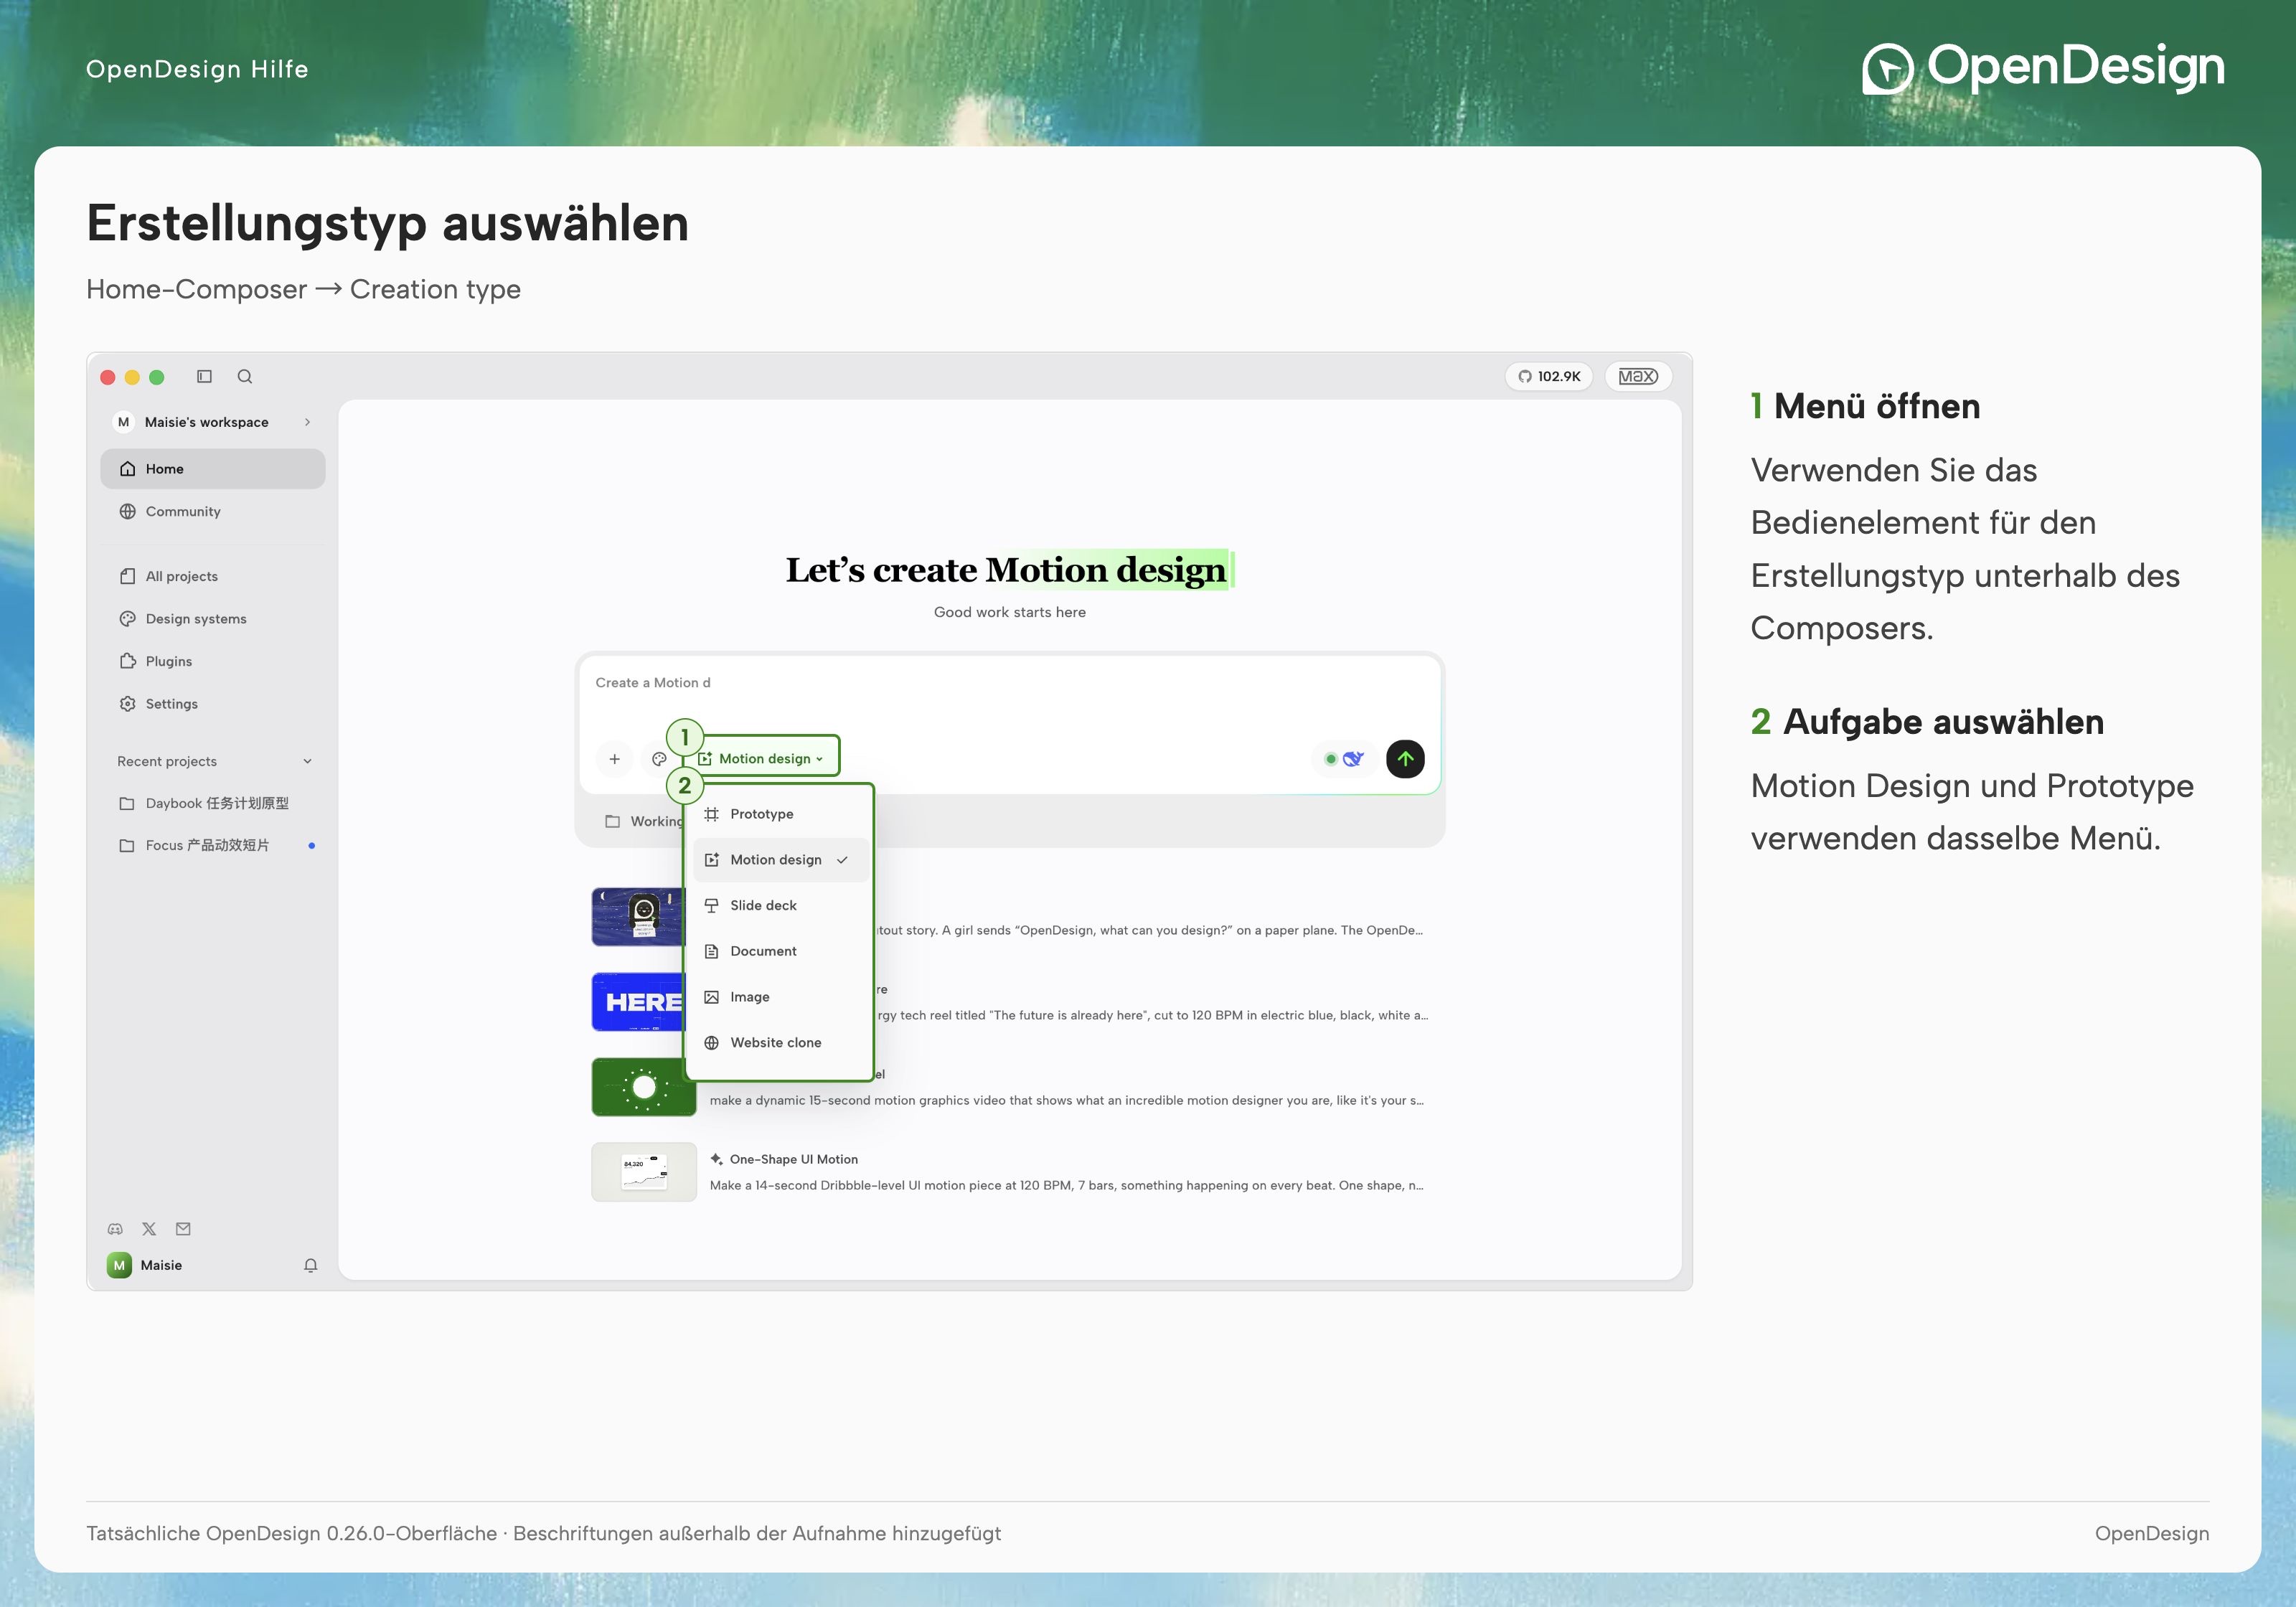Open the X social icon
This screenshot has width=2296, height=1607.
click(x=149, y=1229)
